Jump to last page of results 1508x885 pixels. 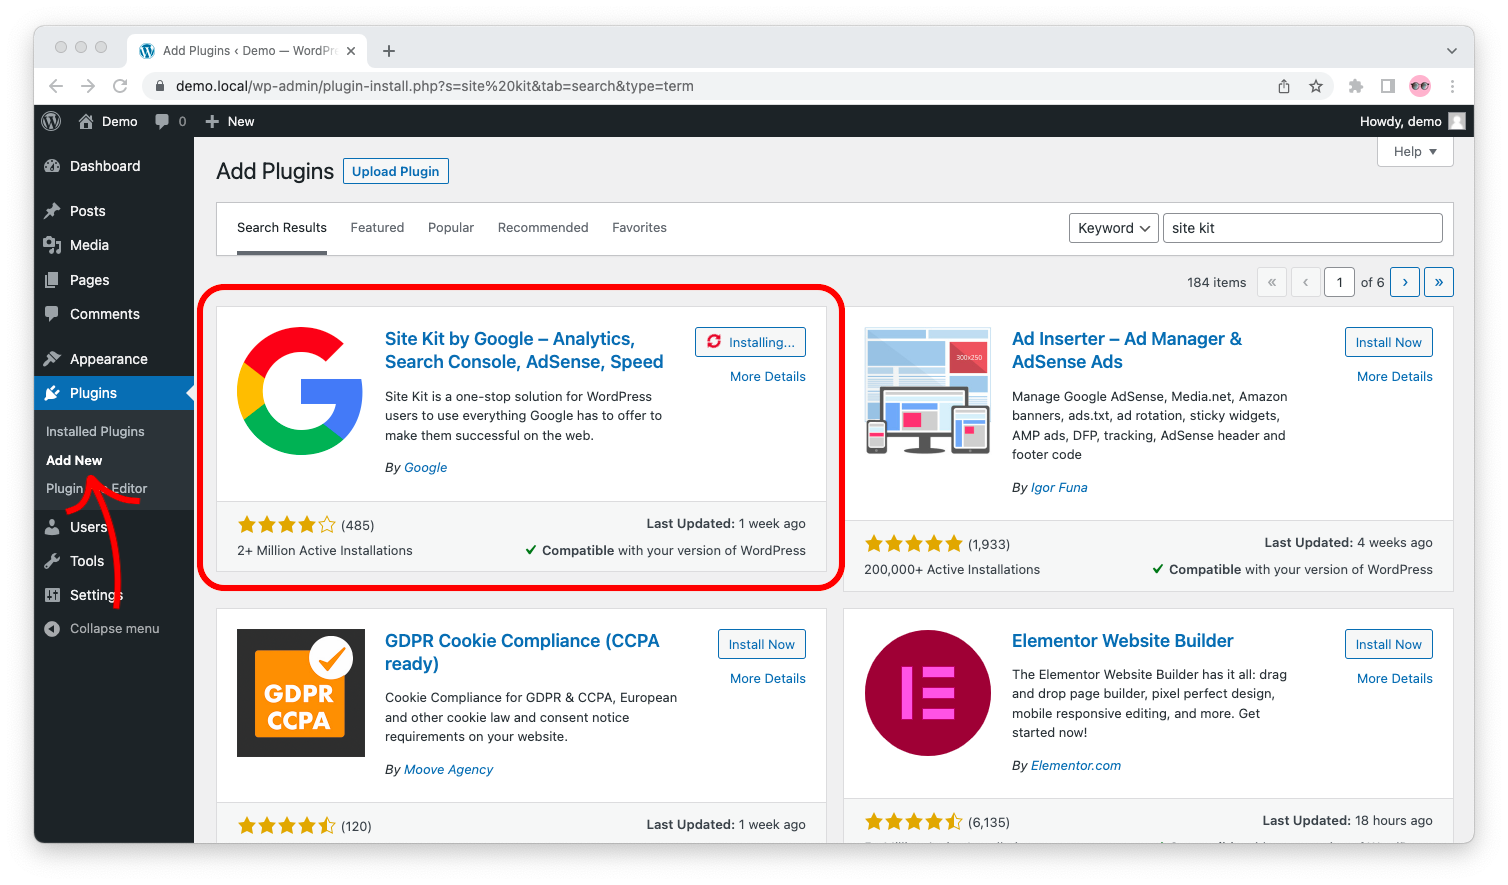click(x=1439, y=282)
